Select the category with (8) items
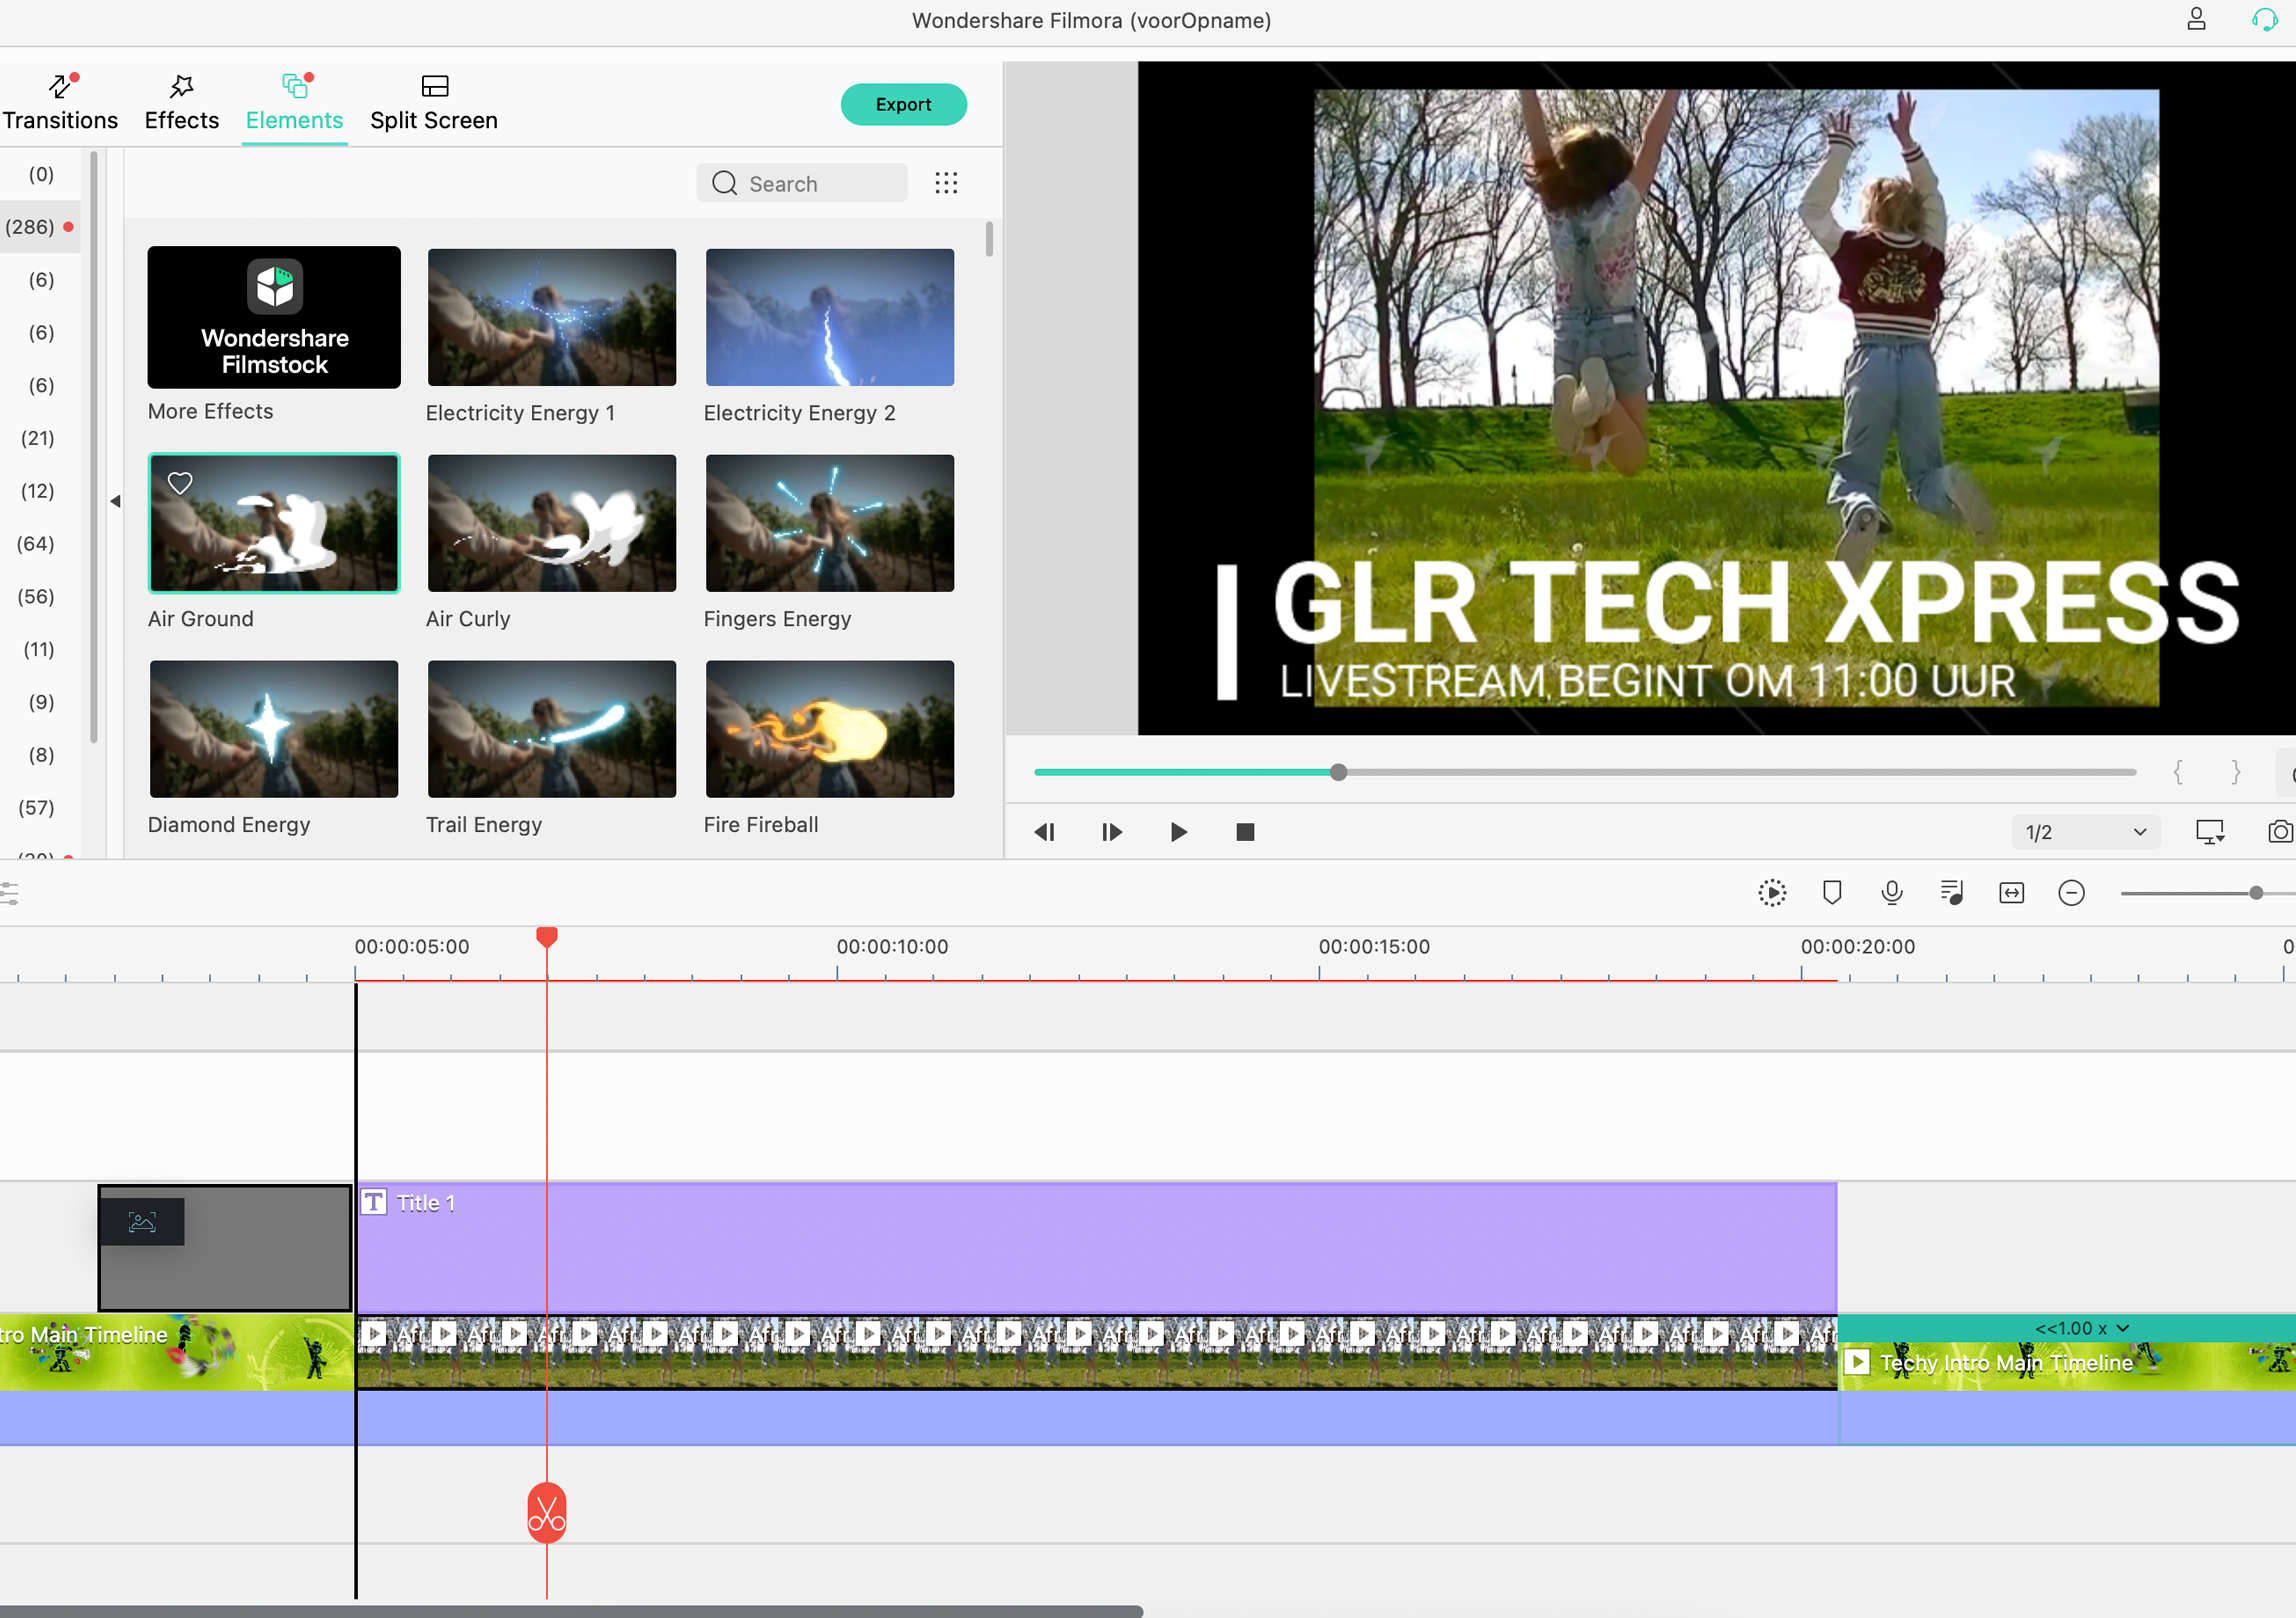The image size is (2296, 1618). (41, 755)
